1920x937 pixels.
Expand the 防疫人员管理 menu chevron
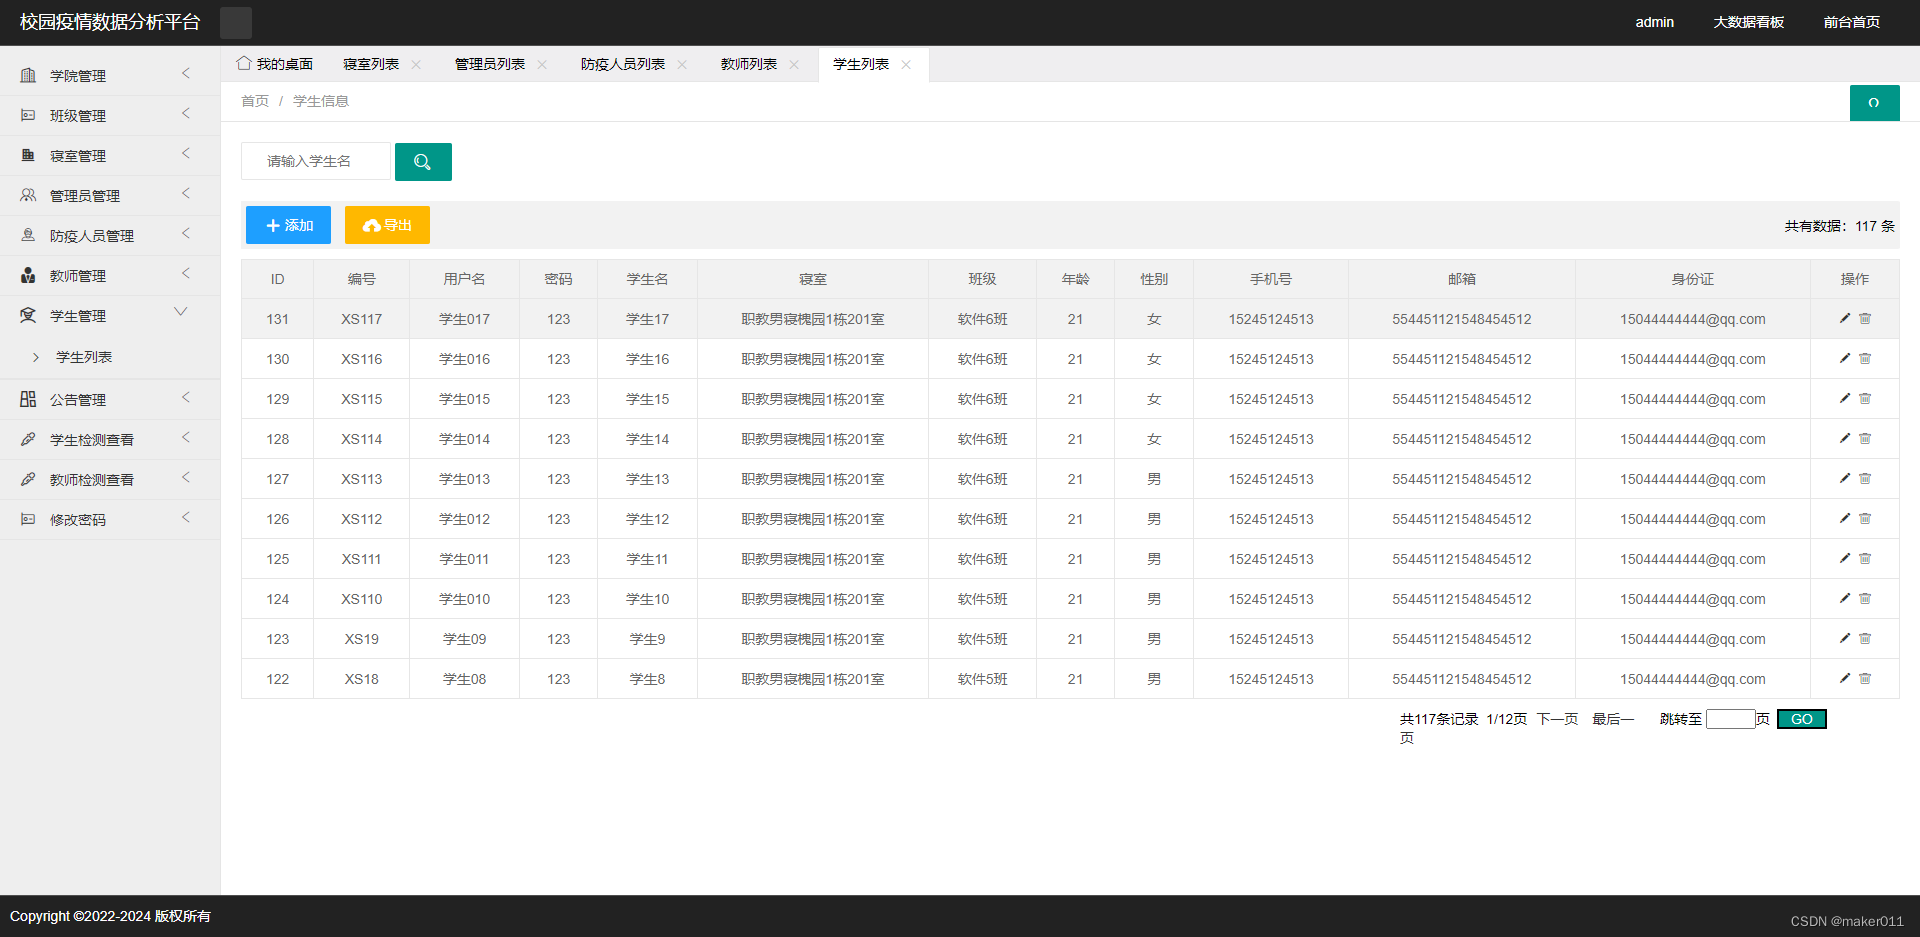(x=186, y=234)
